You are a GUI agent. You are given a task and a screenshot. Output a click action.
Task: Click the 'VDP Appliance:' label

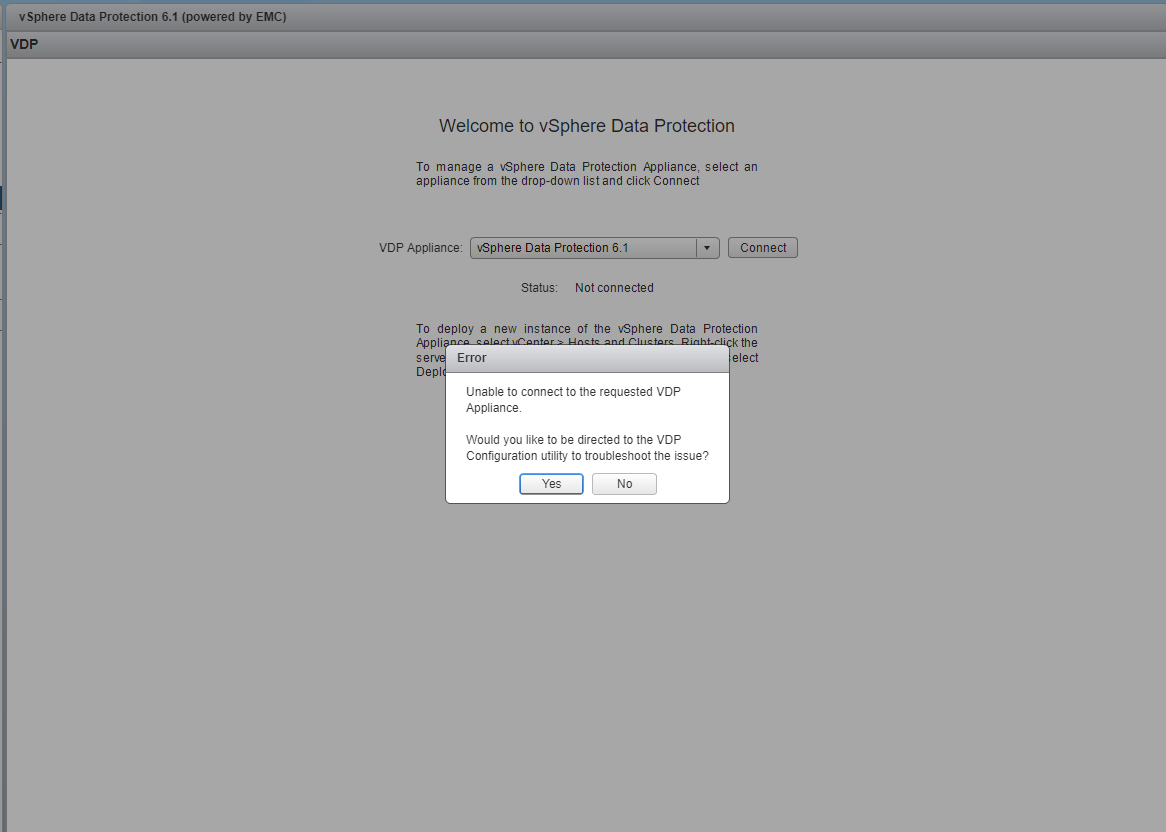pyautogui.click(x=421, y=248)
